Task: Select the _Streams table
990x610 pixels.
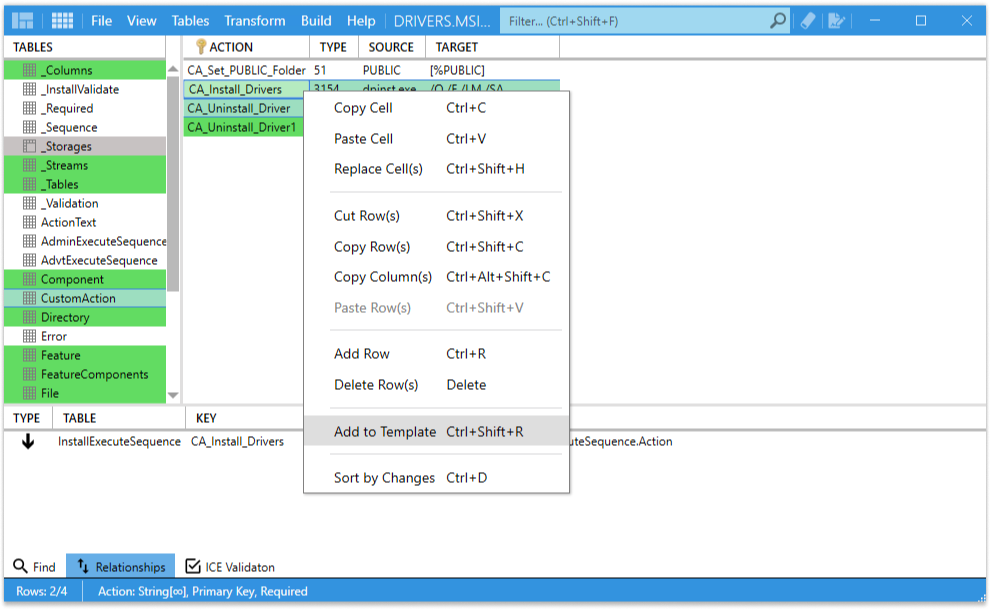Action: point(85,165)
